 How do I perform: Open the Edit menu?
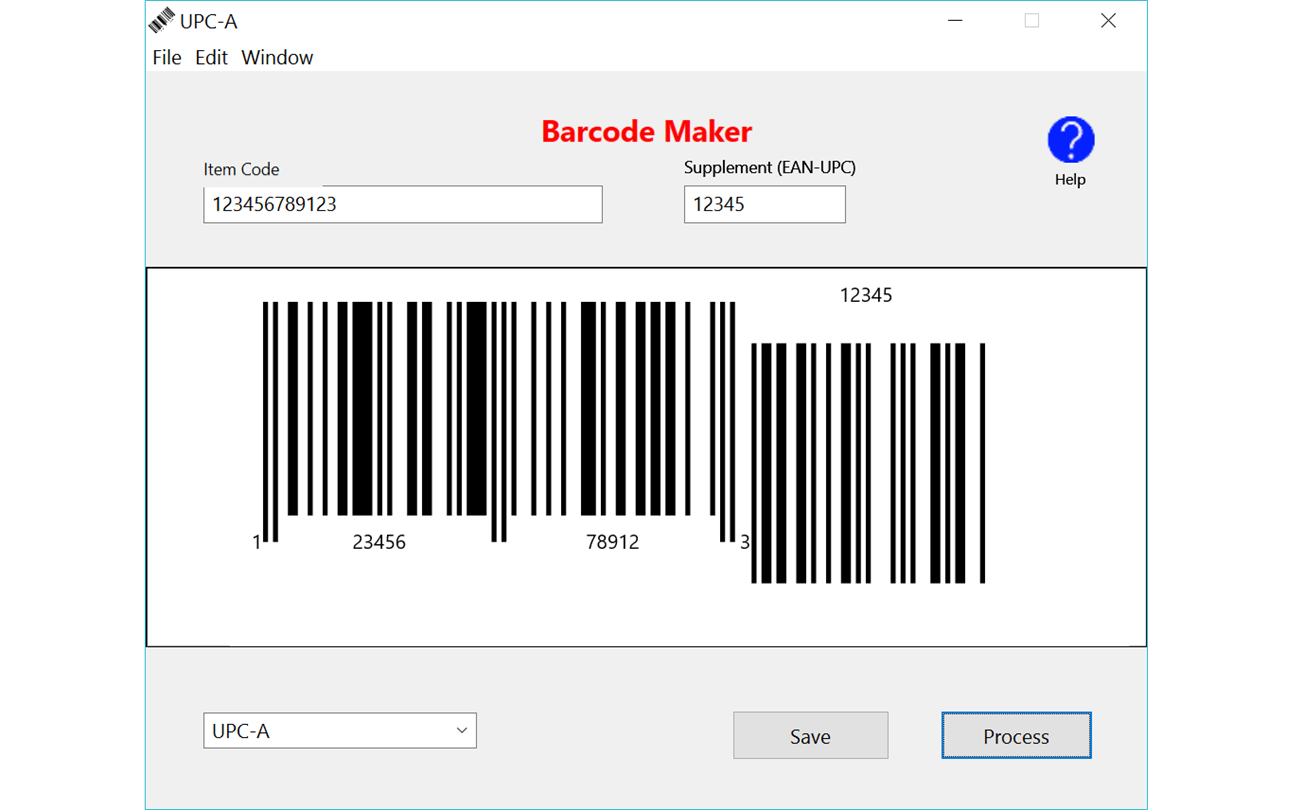tap(211, 58)
